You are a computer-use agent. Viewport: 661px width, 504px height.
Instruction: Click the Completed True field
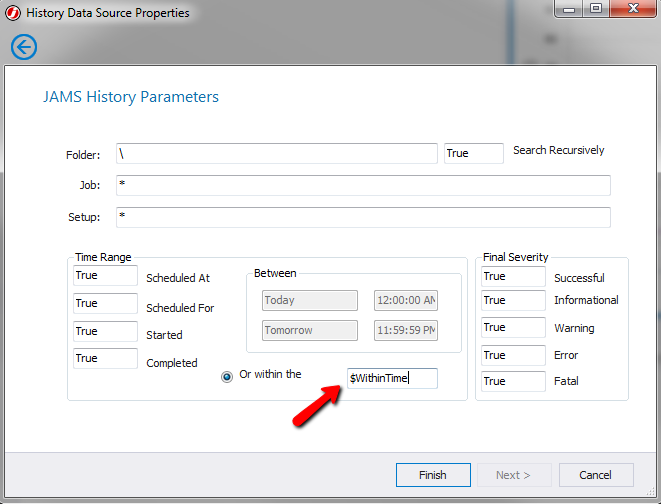[105, 358]
